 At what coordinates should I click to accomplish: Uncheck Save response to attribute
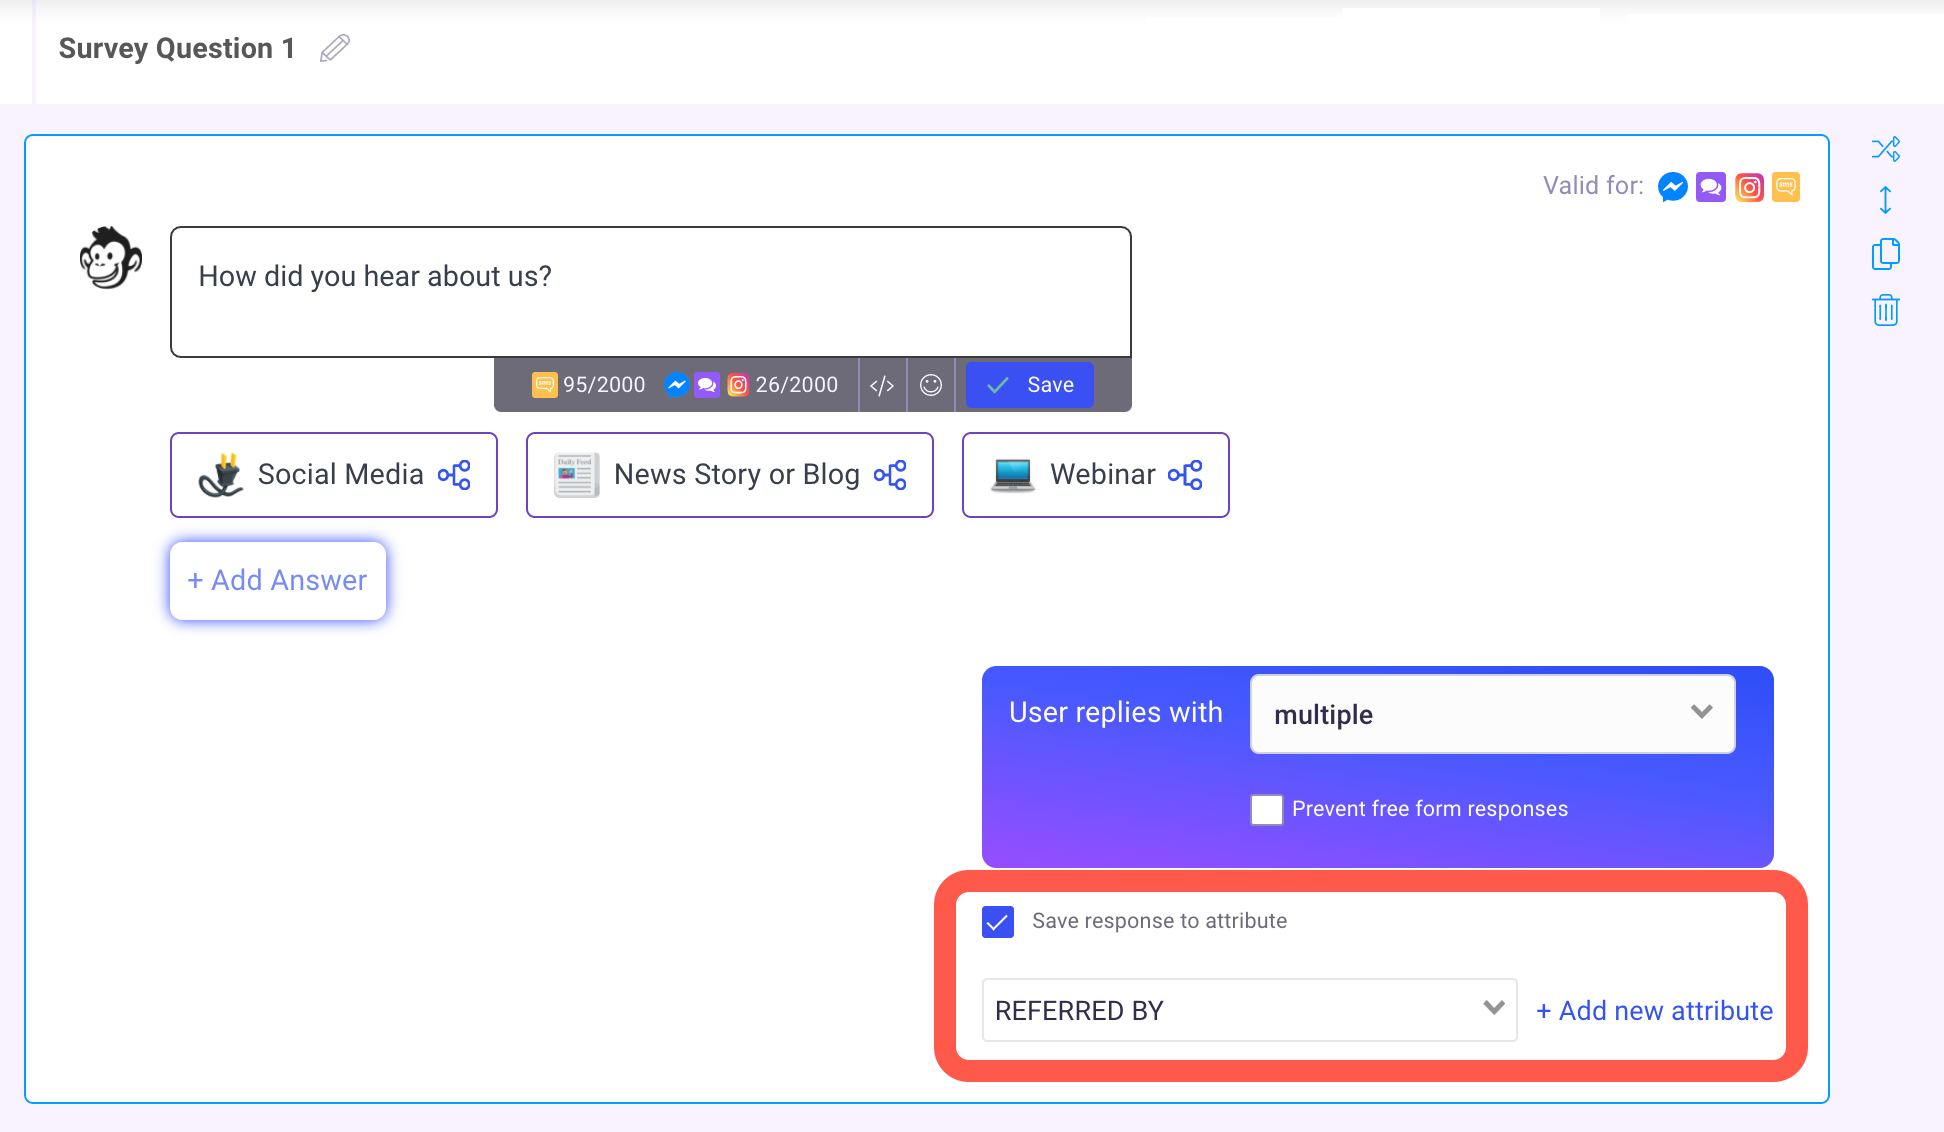[x=998, y=921]
